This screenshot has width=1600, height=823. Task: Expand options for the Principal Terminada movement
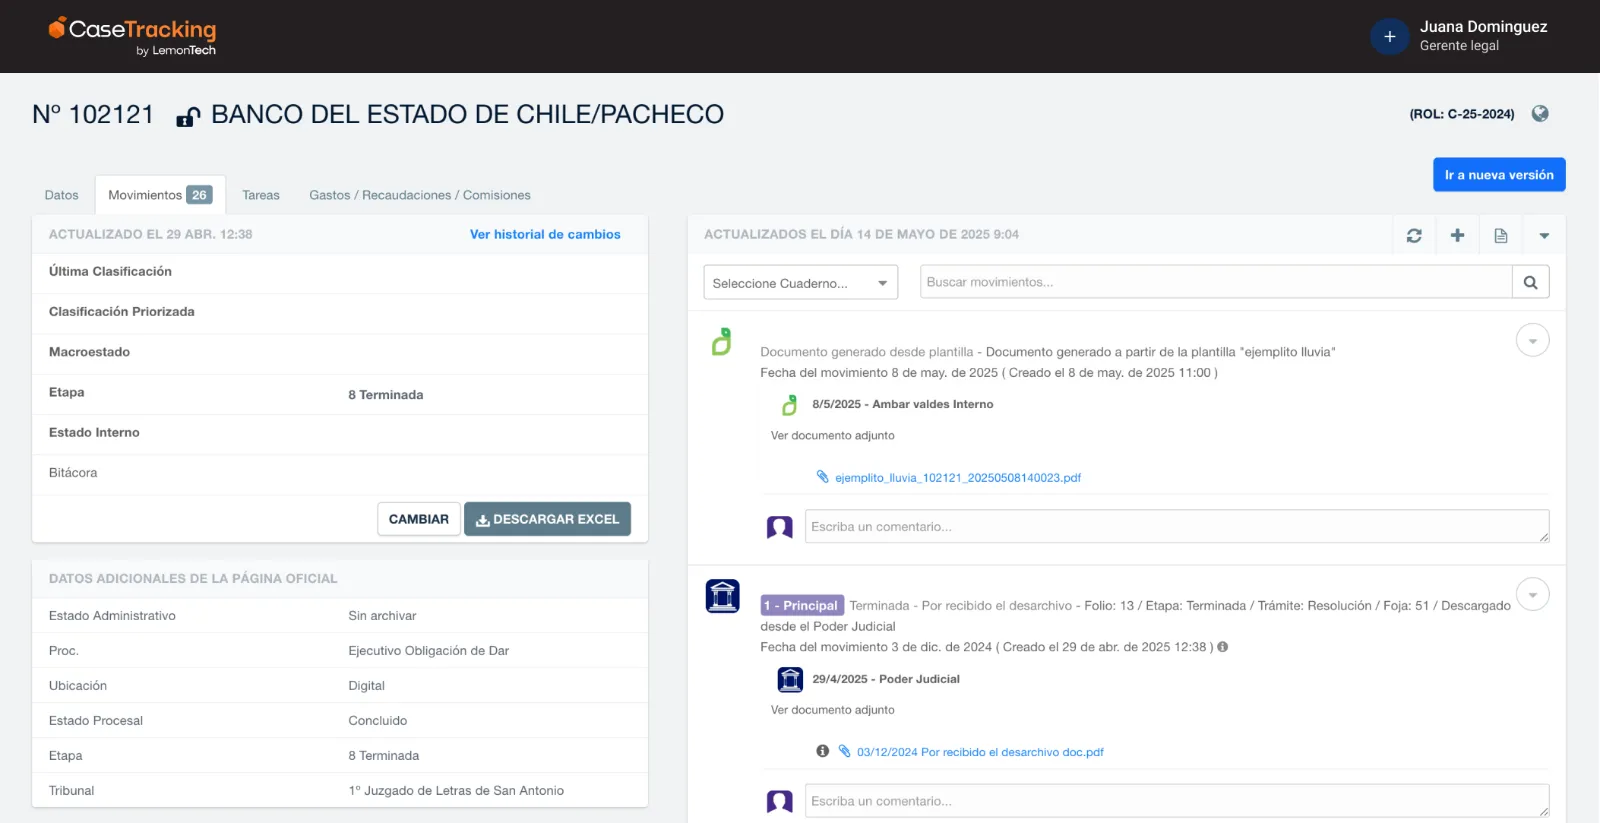[x=1532, y=595]
